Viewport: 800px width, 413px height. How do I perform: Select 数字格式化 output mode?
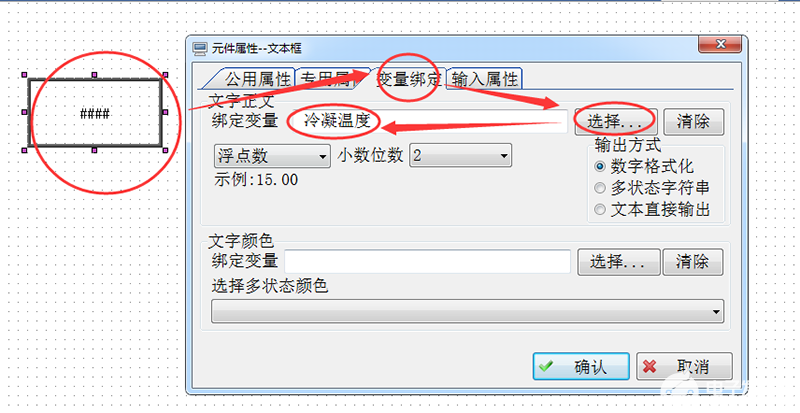click(x=600, y=166)
